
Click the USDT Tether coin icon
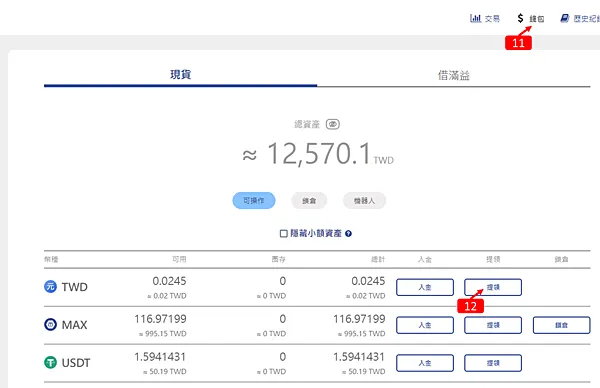coord(51,362)
